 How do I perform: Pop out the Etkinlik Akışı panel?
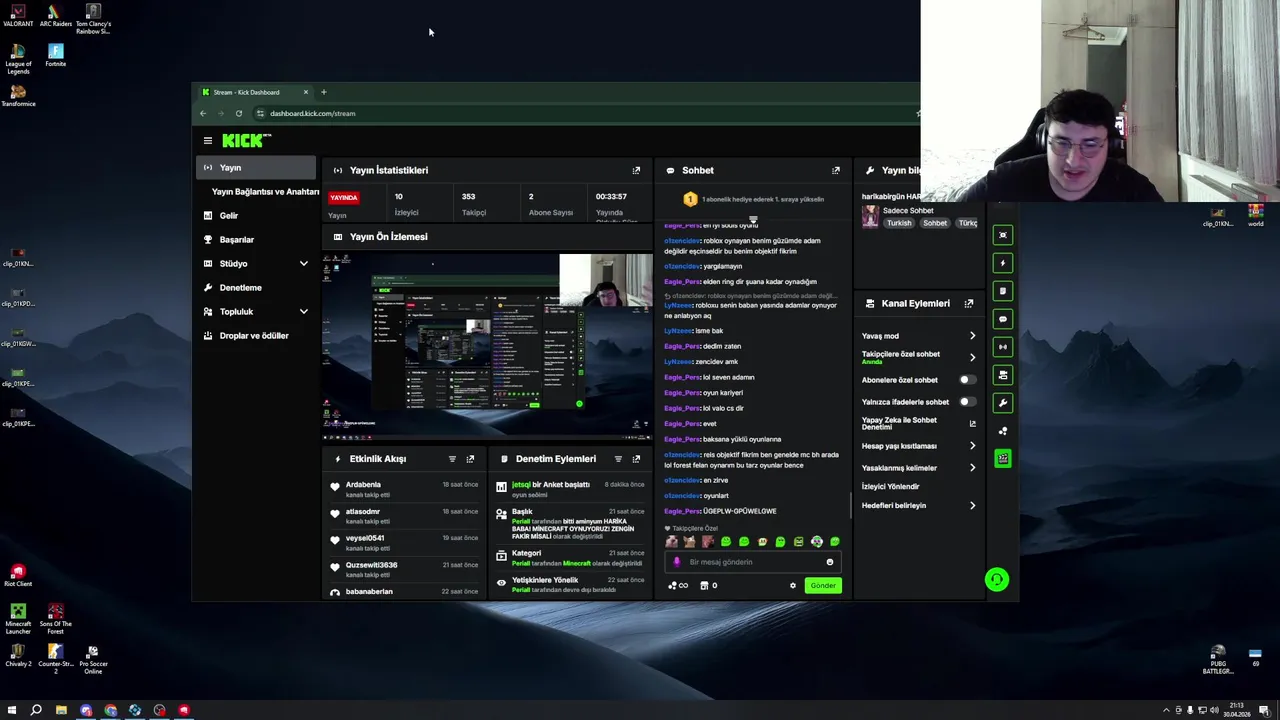(x=470, y=459)
